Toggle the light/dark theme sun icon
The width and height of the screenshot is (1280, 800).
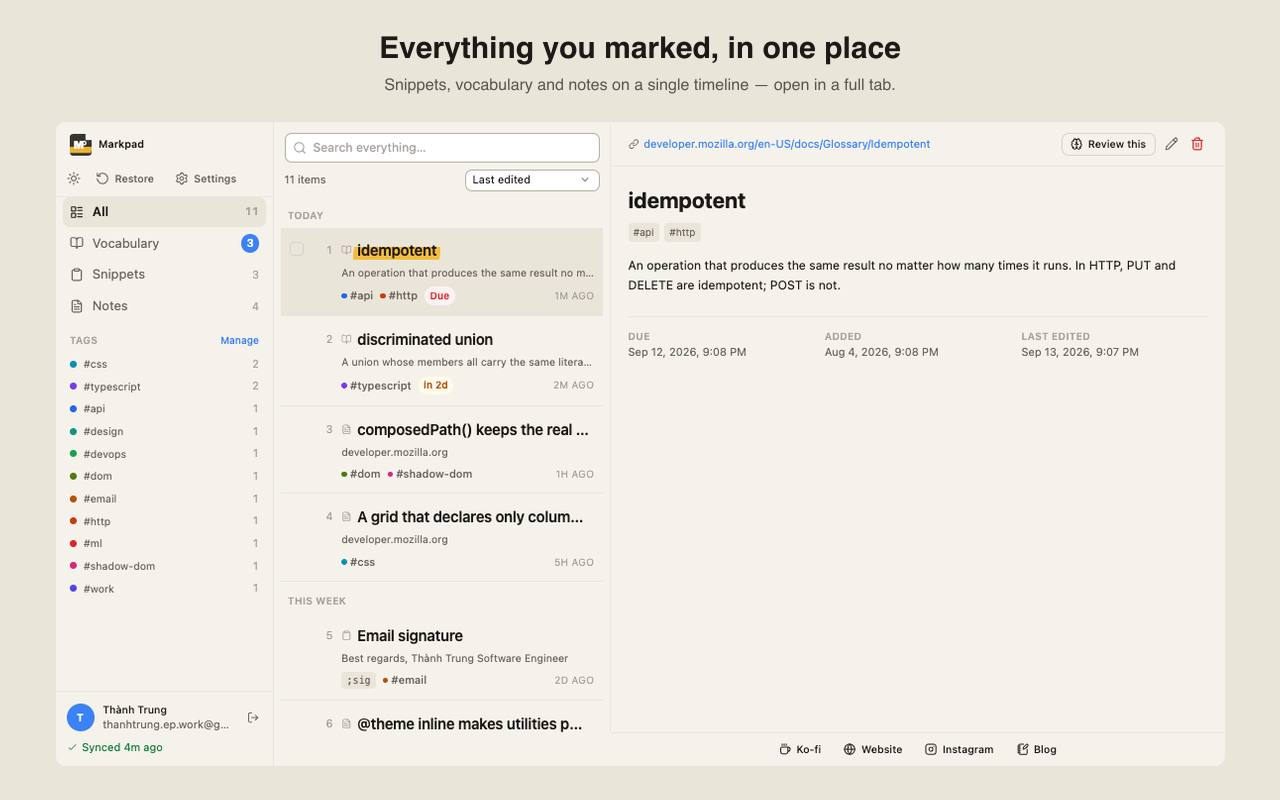click(x=74, y=179)
